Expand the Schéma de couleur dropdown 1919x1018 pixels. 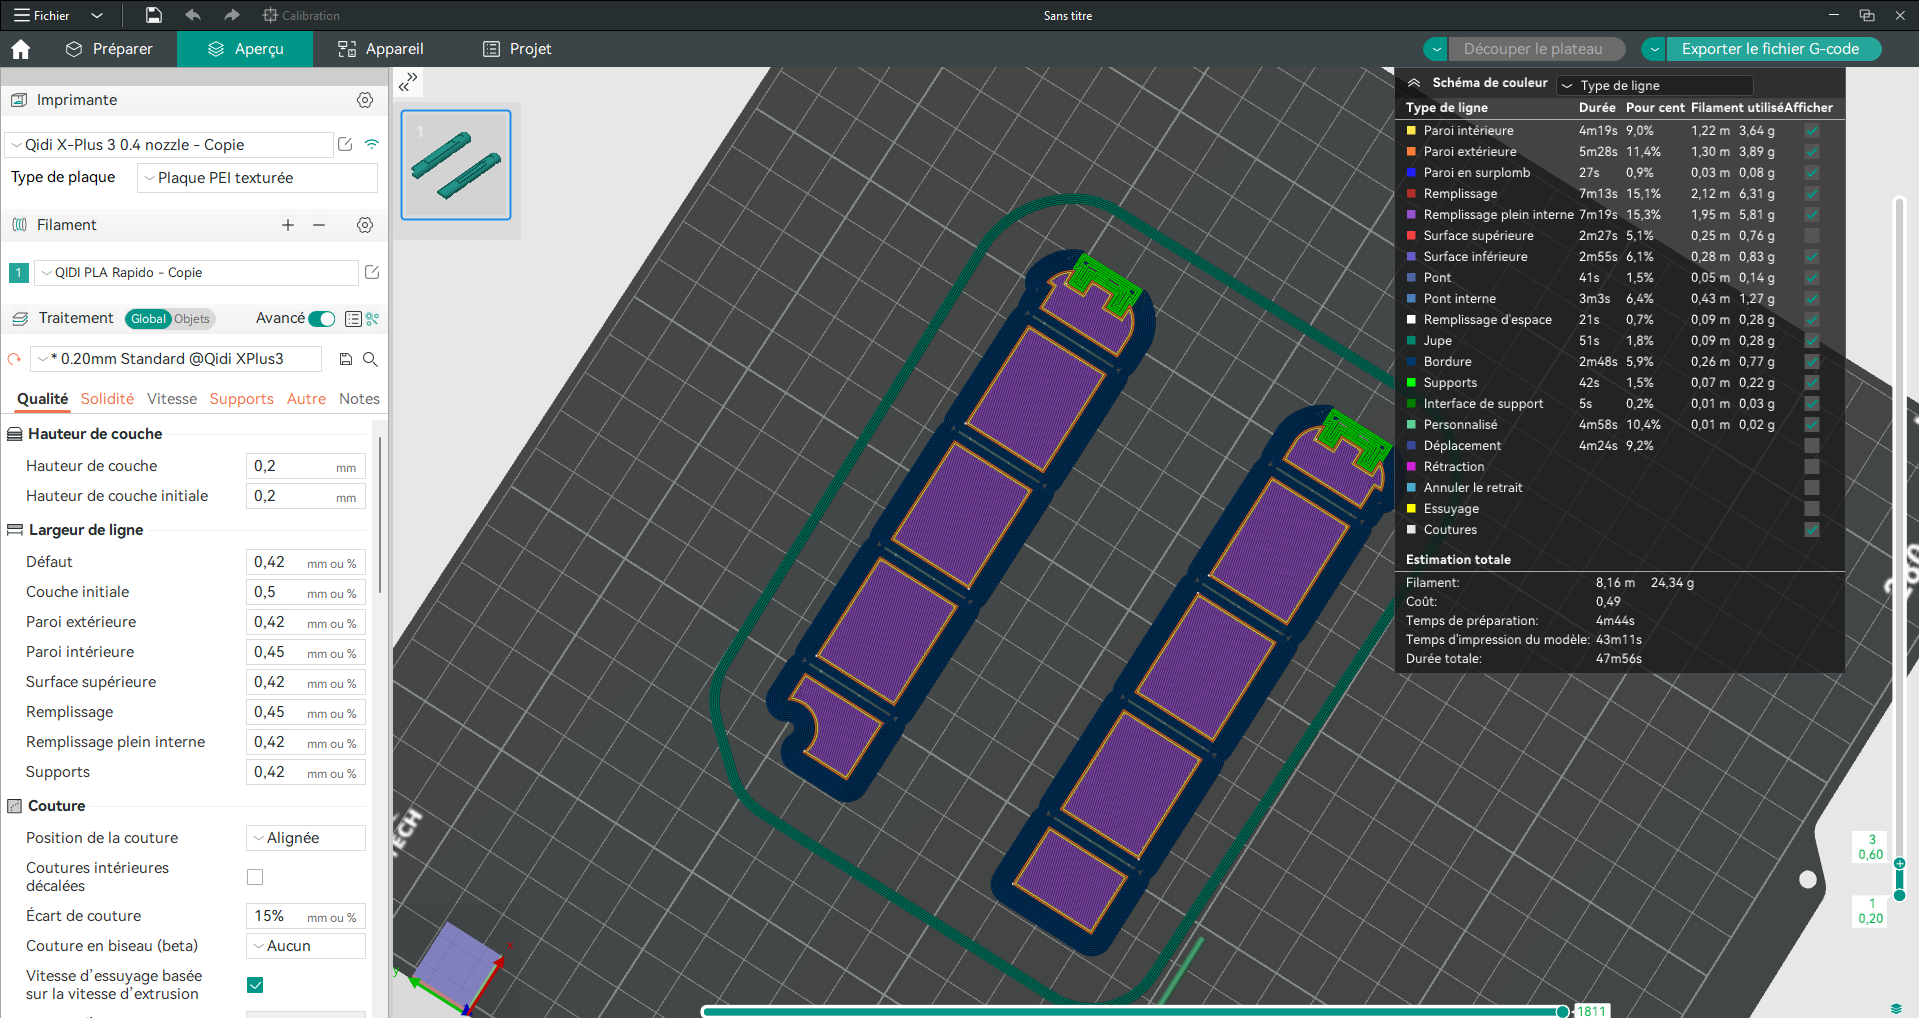pyautogui.click(x=1655, y=86)
